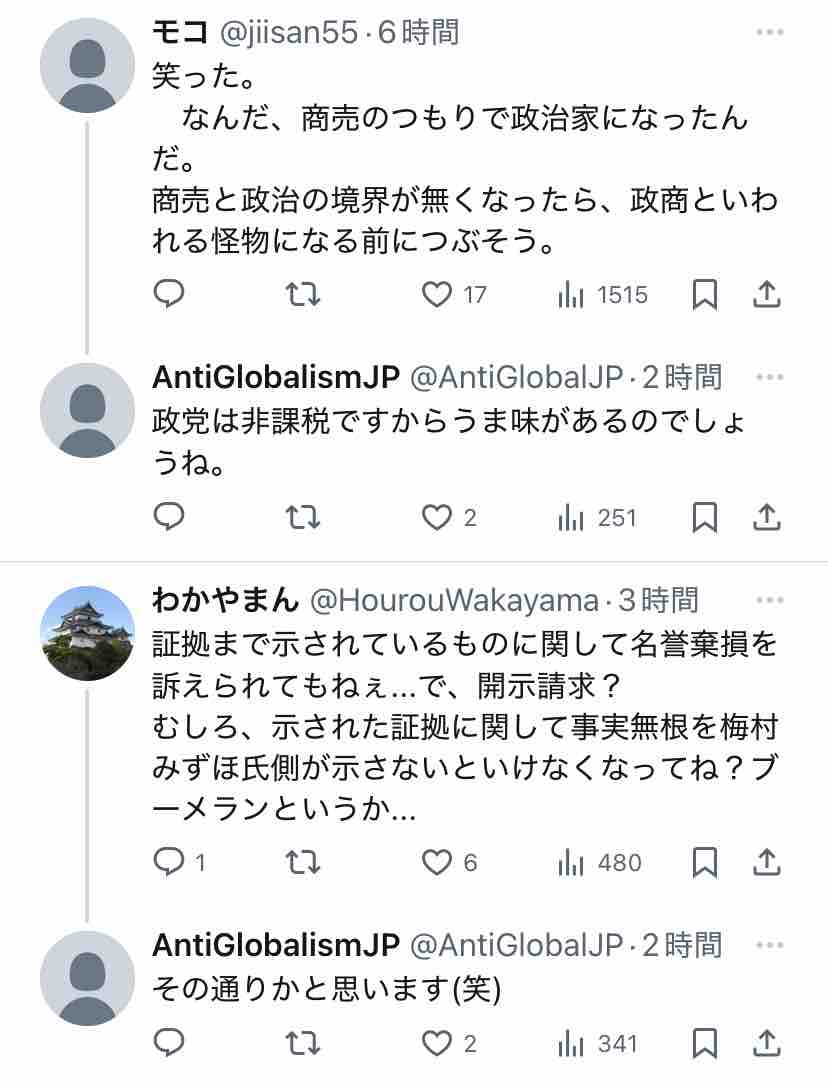Screen dimensions: 828x1083
Task: Tap モコ's default avatar
Action: (87, 65)
